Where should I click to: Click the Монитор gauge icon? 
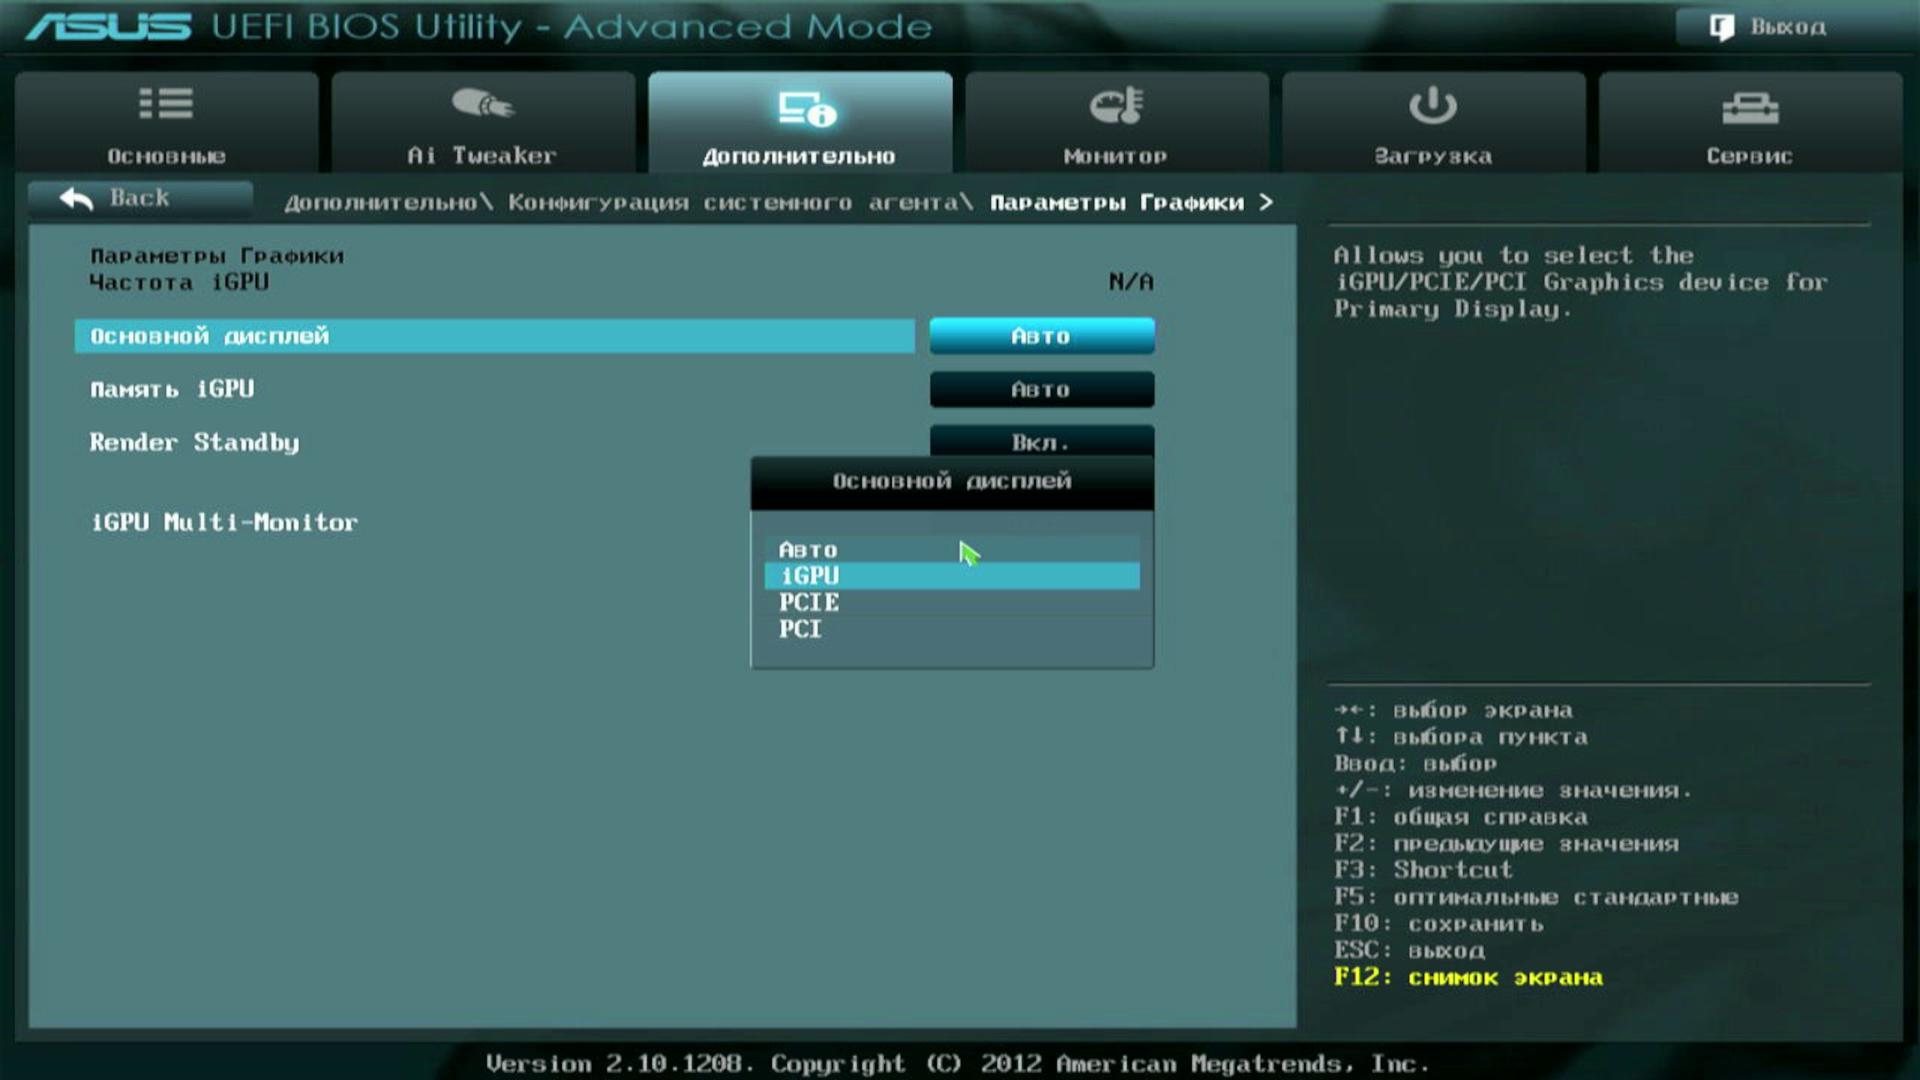click(1116, 105)
